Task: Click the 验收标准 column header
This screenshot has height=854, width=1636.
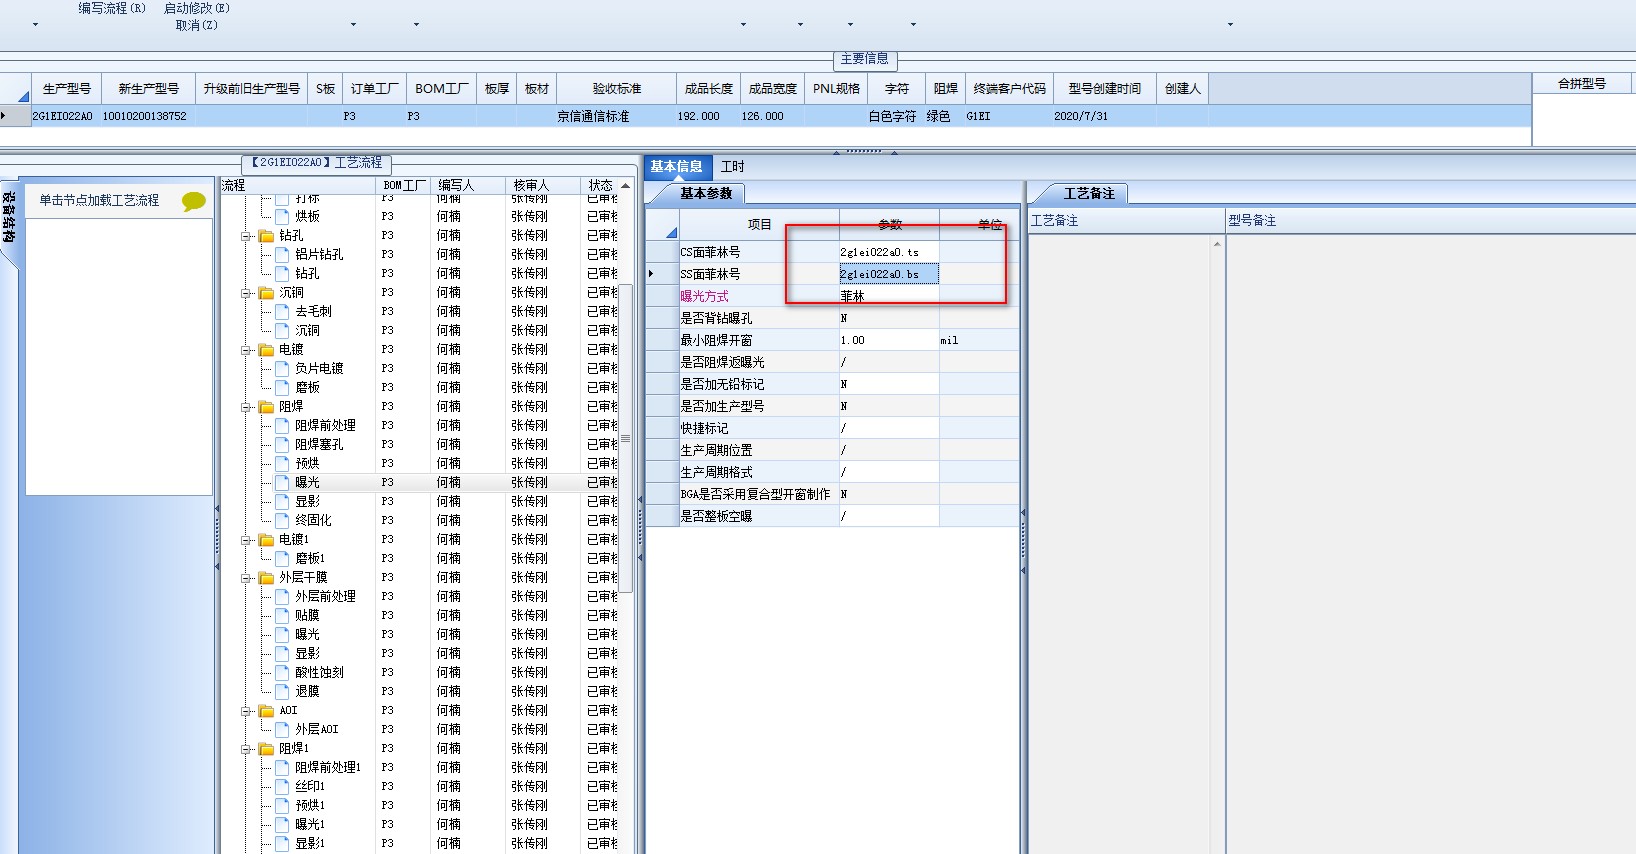Action: coord(617,89)
